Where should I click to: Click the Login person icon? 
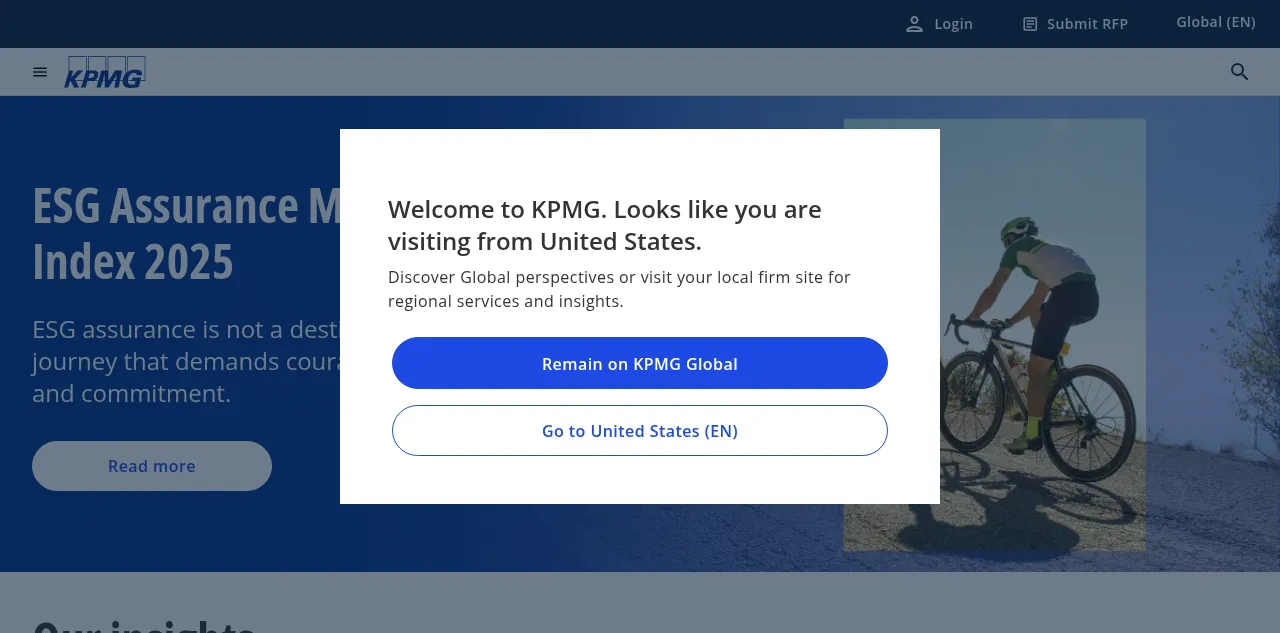[x=914, y=24]
